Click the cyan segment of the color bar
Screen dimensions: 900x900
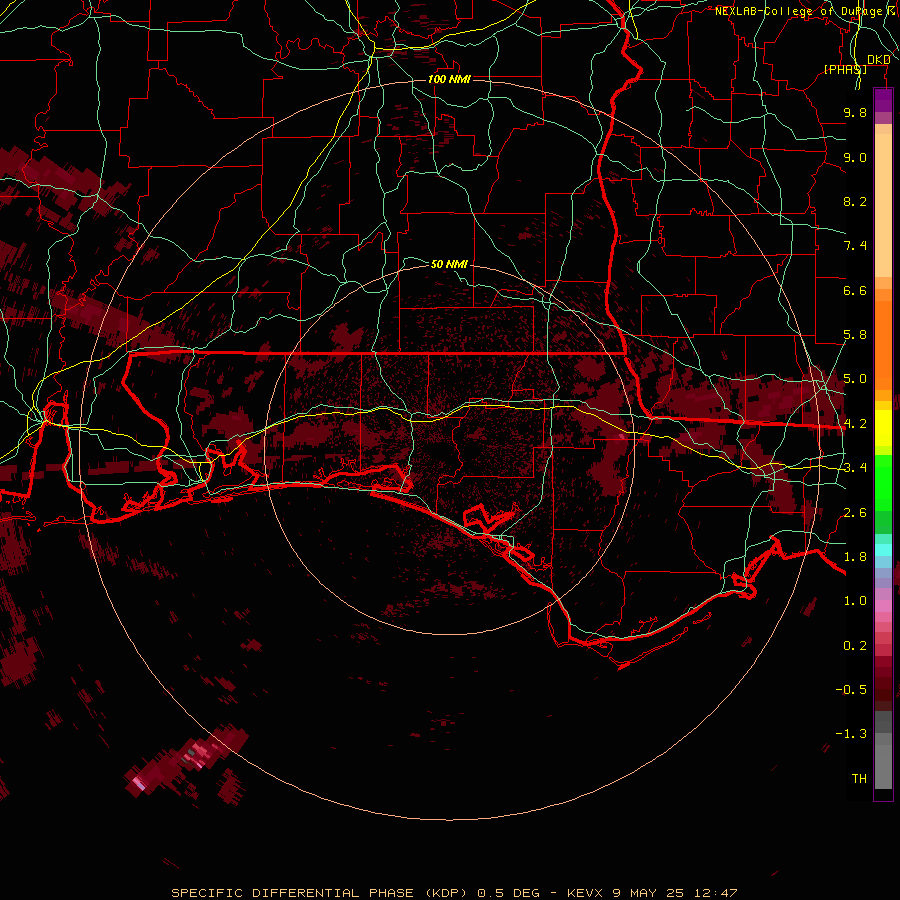pos(883,550)
